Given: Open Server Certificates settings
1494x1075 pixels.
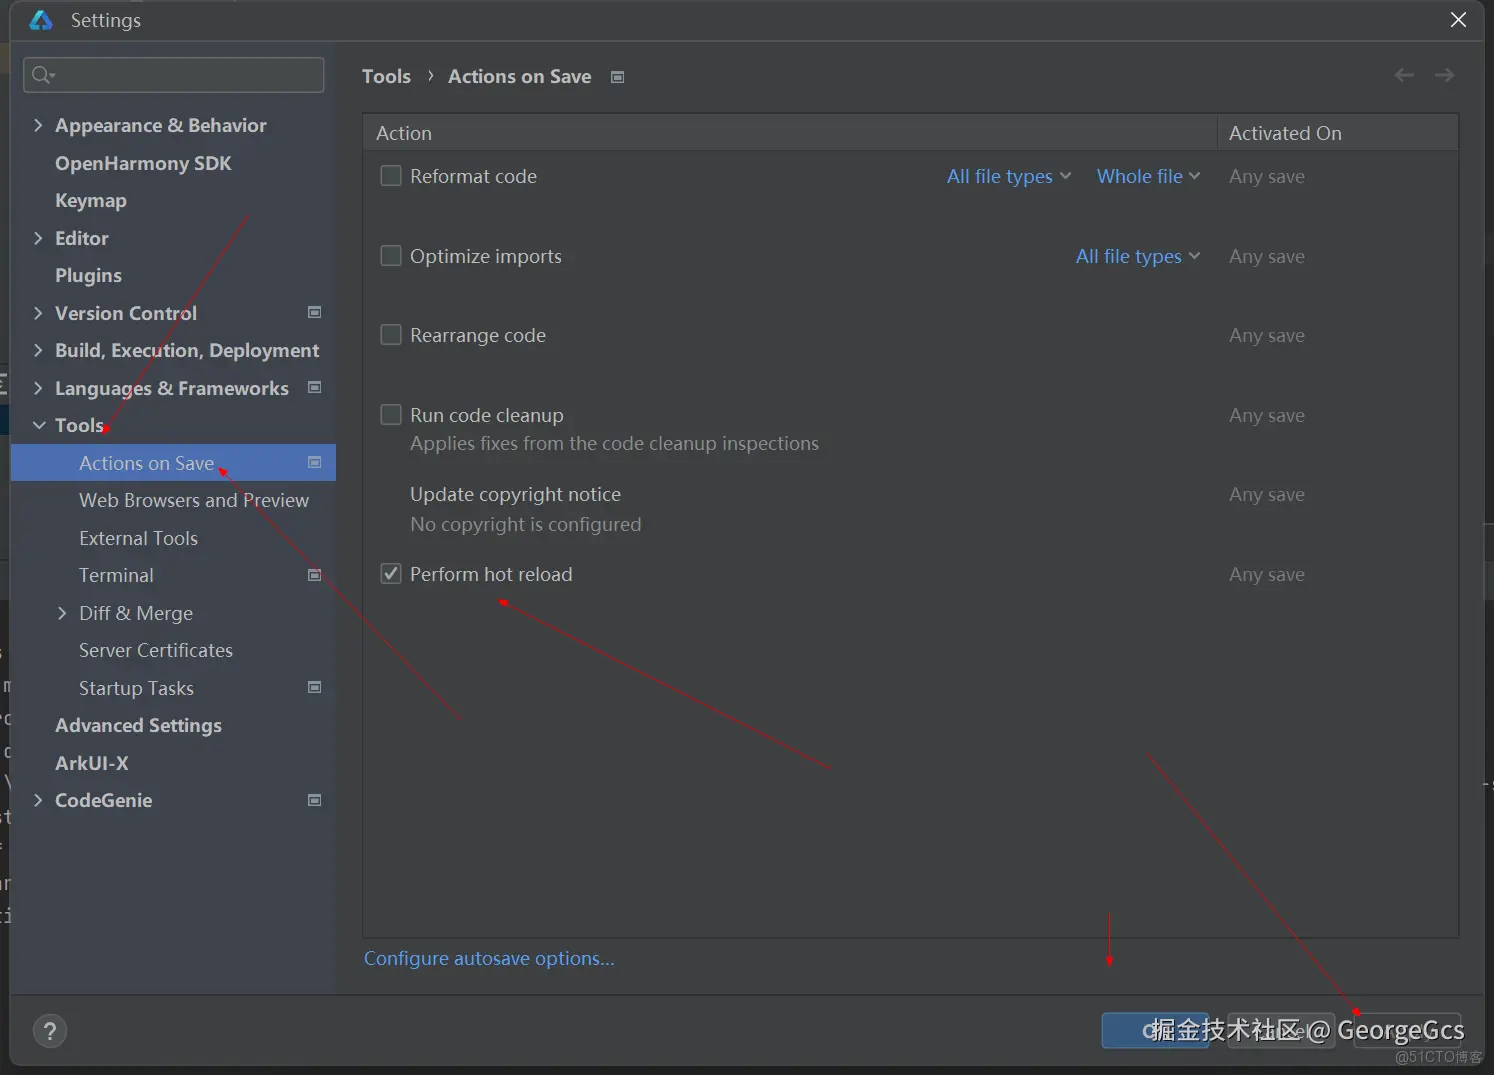Looking at the screenshot, I should click(156, 650).
